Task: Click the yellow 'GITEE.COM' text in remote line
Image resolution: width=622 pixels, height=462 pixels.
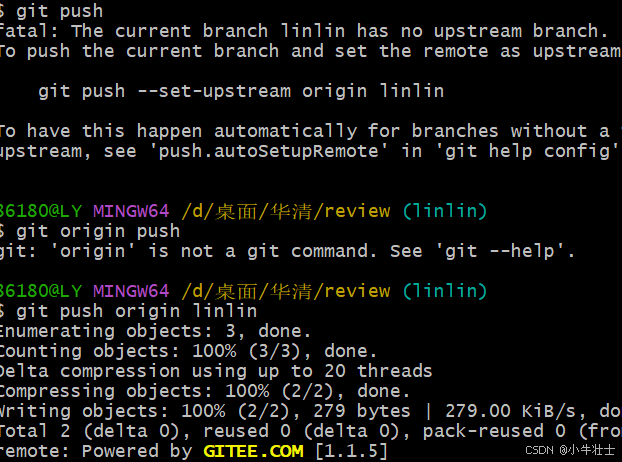Action: pos(253,451)
